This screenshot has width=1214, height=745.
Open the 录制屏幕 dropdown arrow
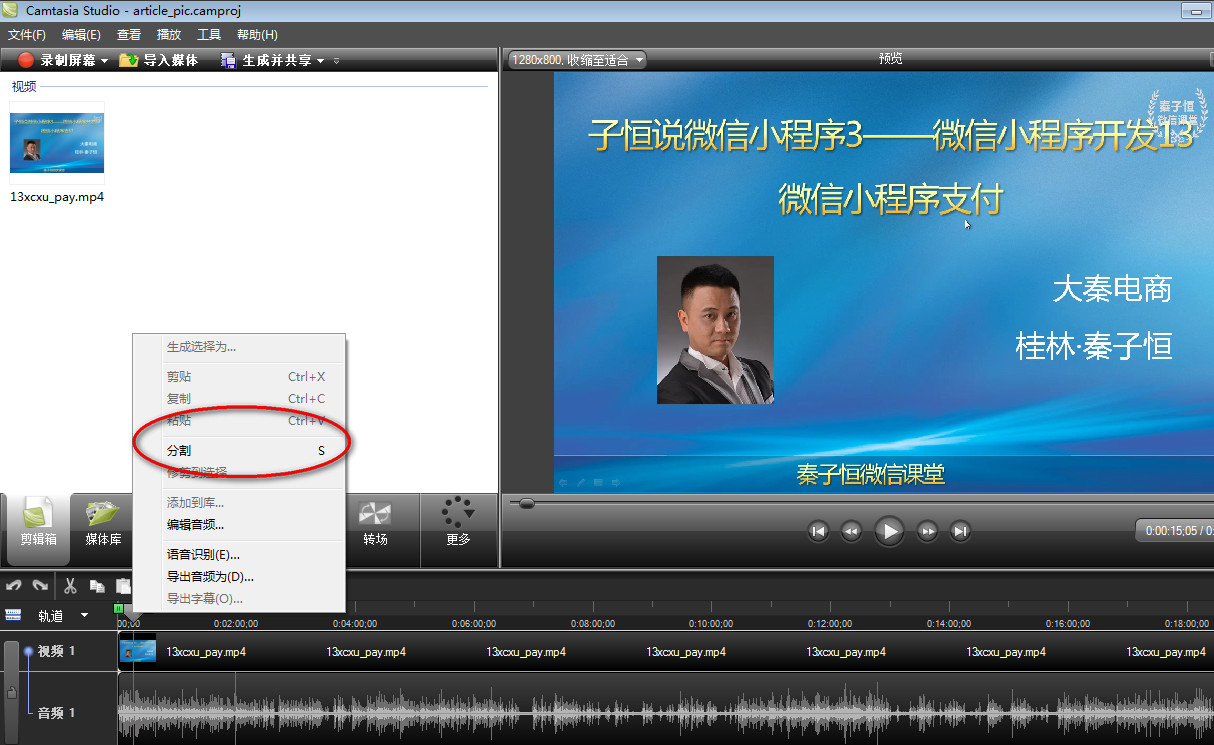click(104, 61)
